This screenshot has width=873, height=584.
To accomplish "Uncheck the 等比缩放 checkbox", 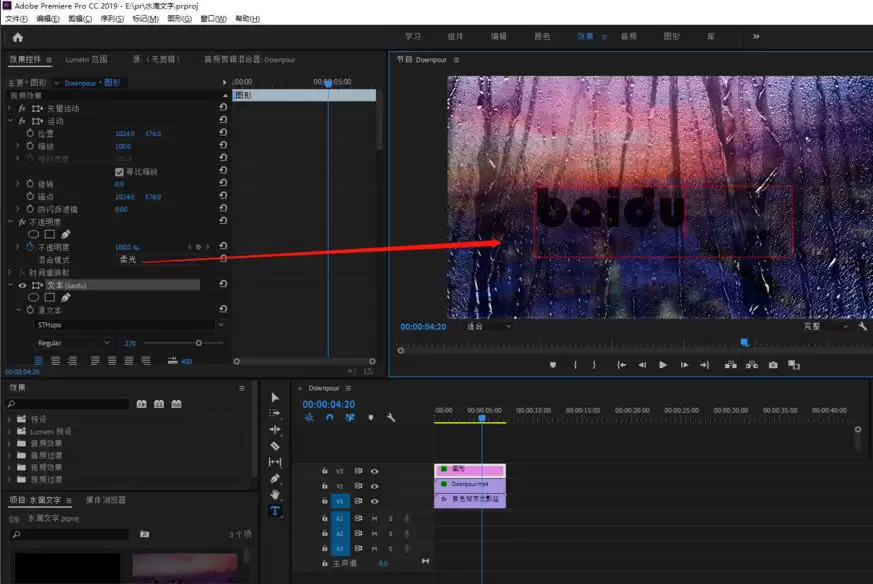I will coord(118,171).
